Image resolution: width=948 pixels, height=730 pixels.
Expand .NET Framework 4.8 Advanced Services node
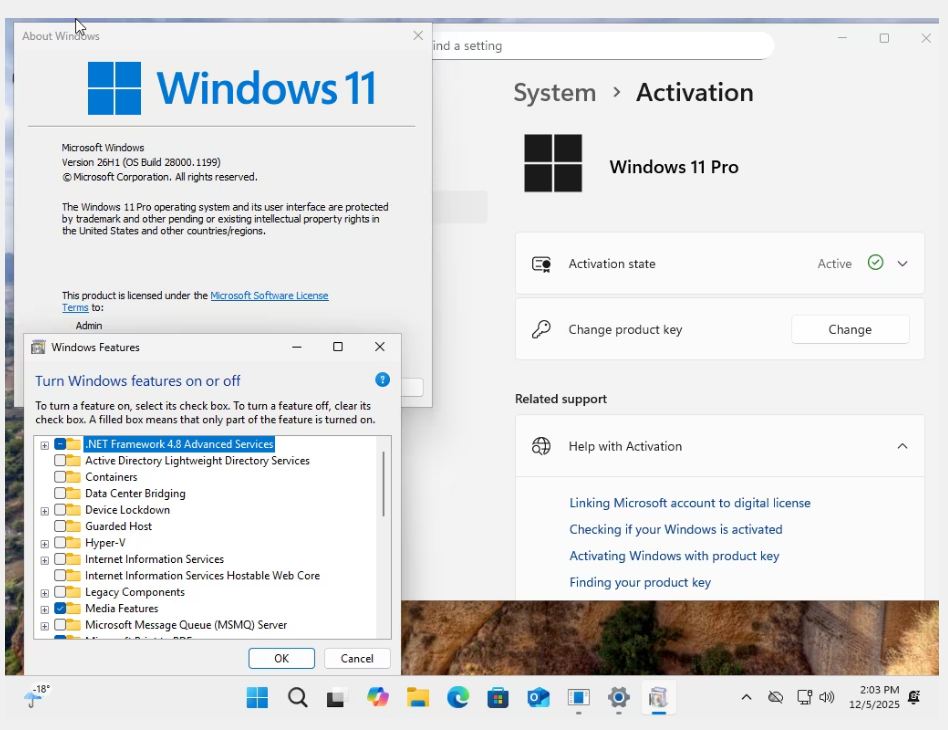(45, 445)
